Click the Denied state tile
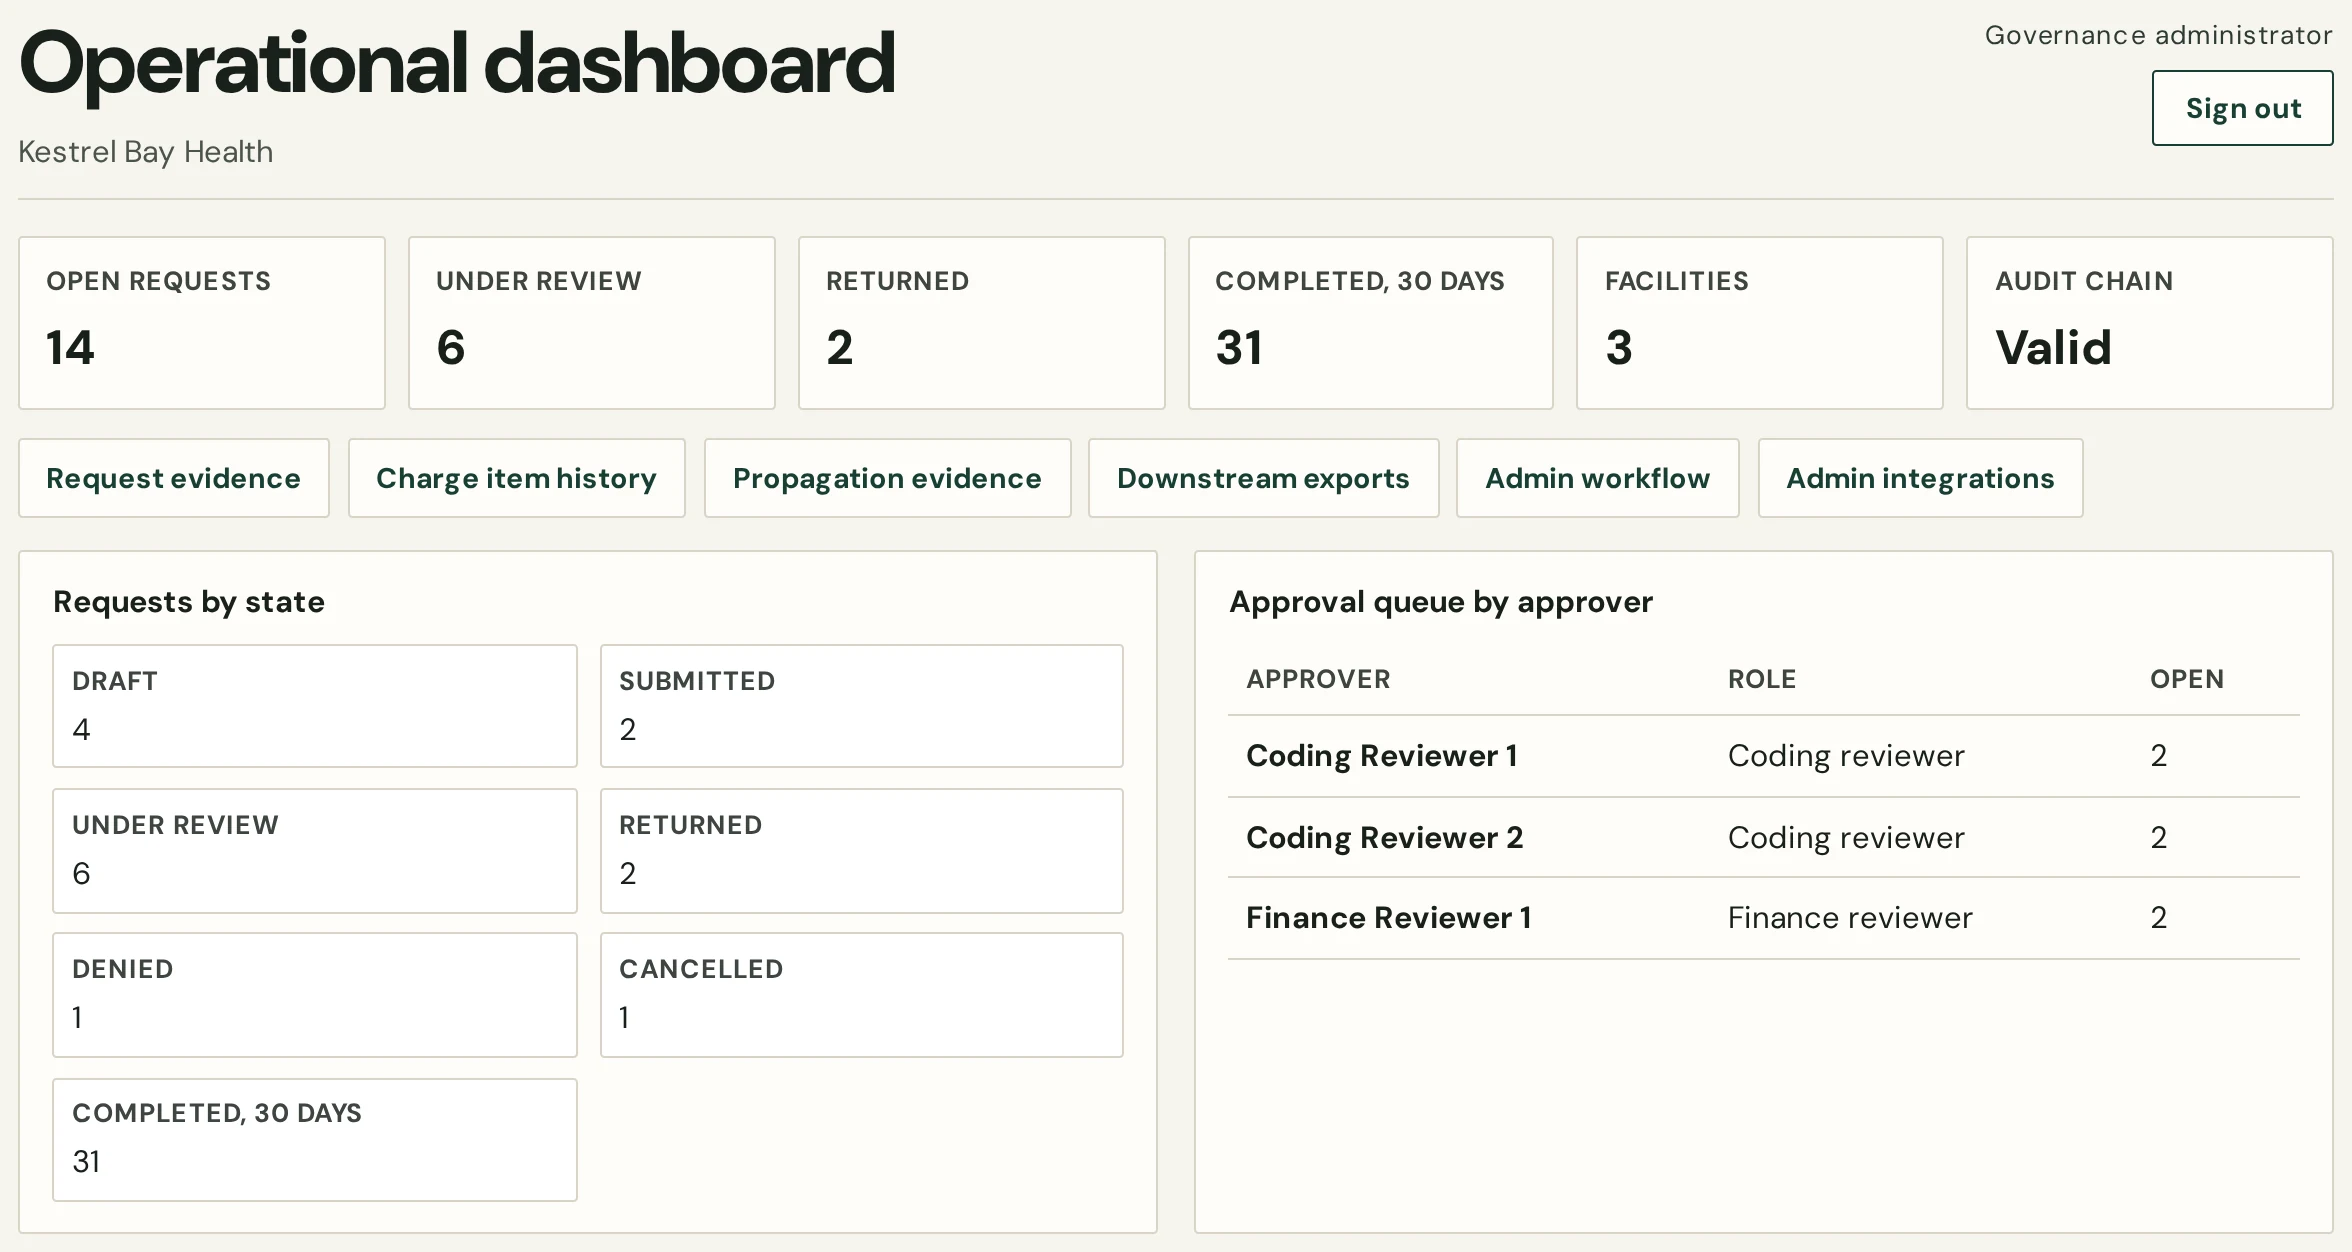 [x=315, y=995]
